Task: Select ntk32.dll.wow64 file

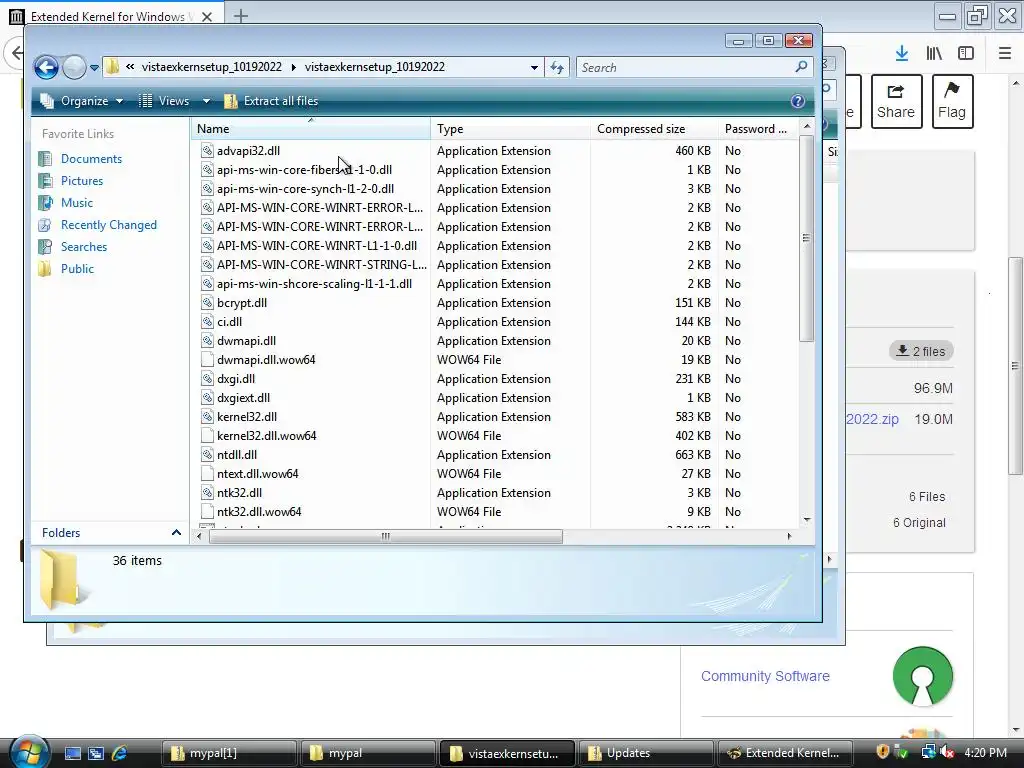Action: coord(259,512)
